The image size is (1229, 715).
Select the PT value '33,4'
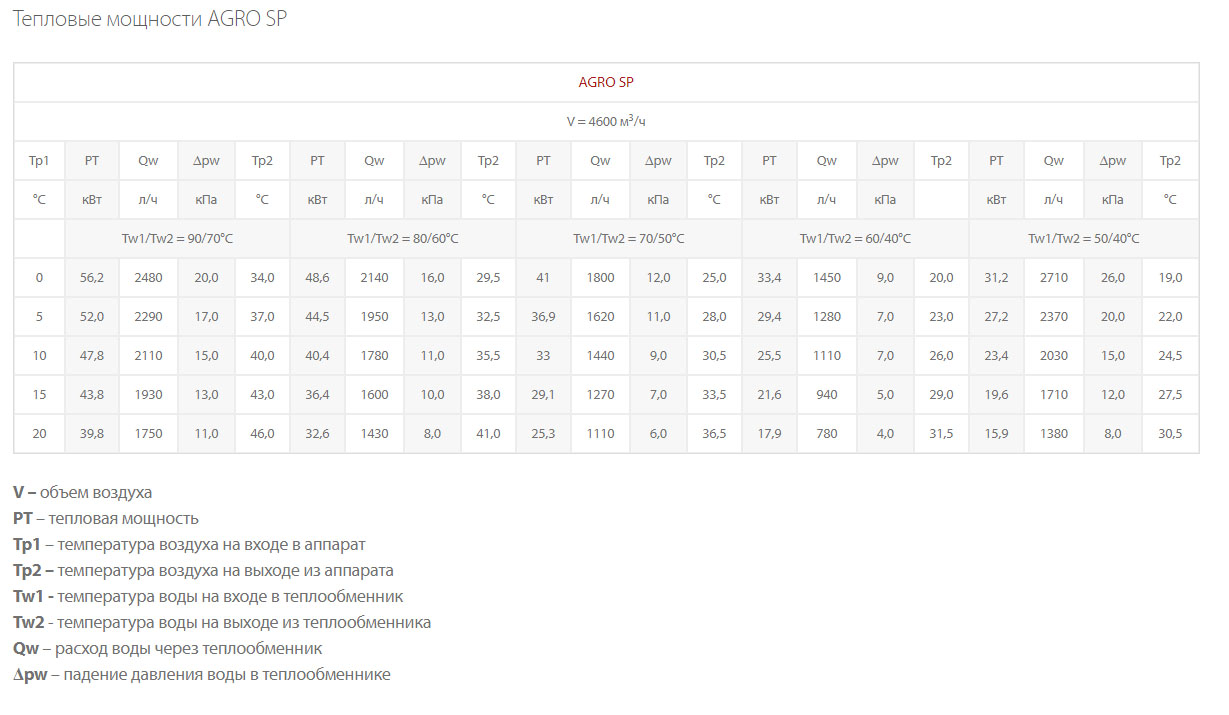point(769,277)
